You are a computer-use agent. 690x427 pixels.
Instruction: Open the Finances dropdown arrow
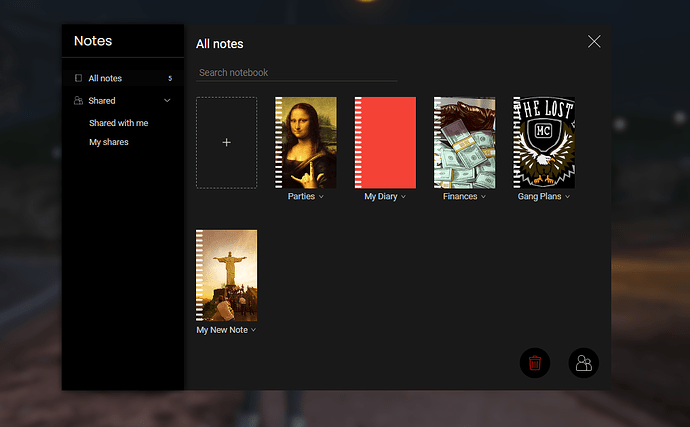(x=483, y=197)
